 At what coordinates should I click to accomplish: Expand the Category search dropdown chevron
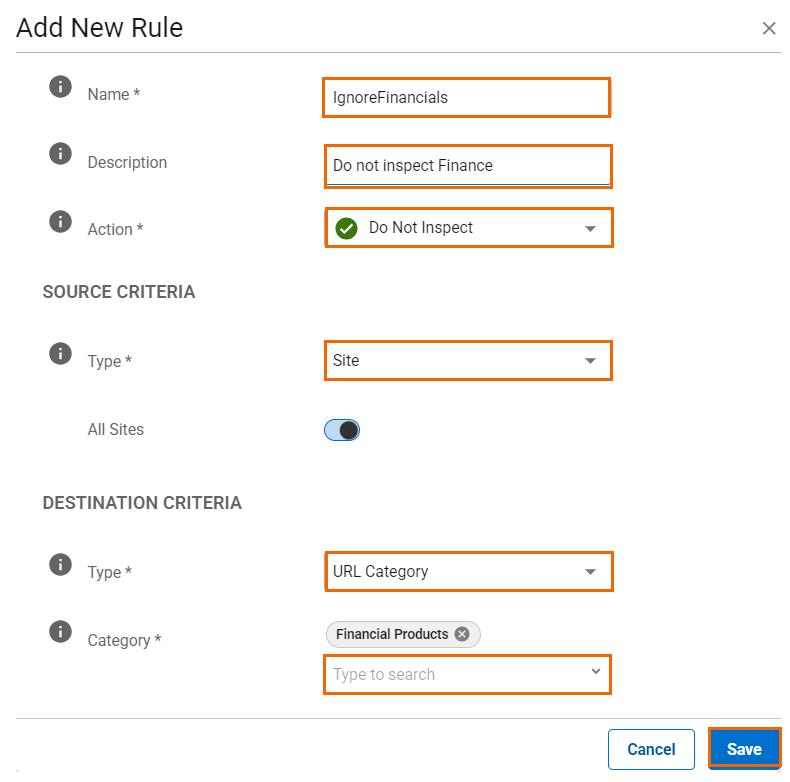tap(596, 671)
